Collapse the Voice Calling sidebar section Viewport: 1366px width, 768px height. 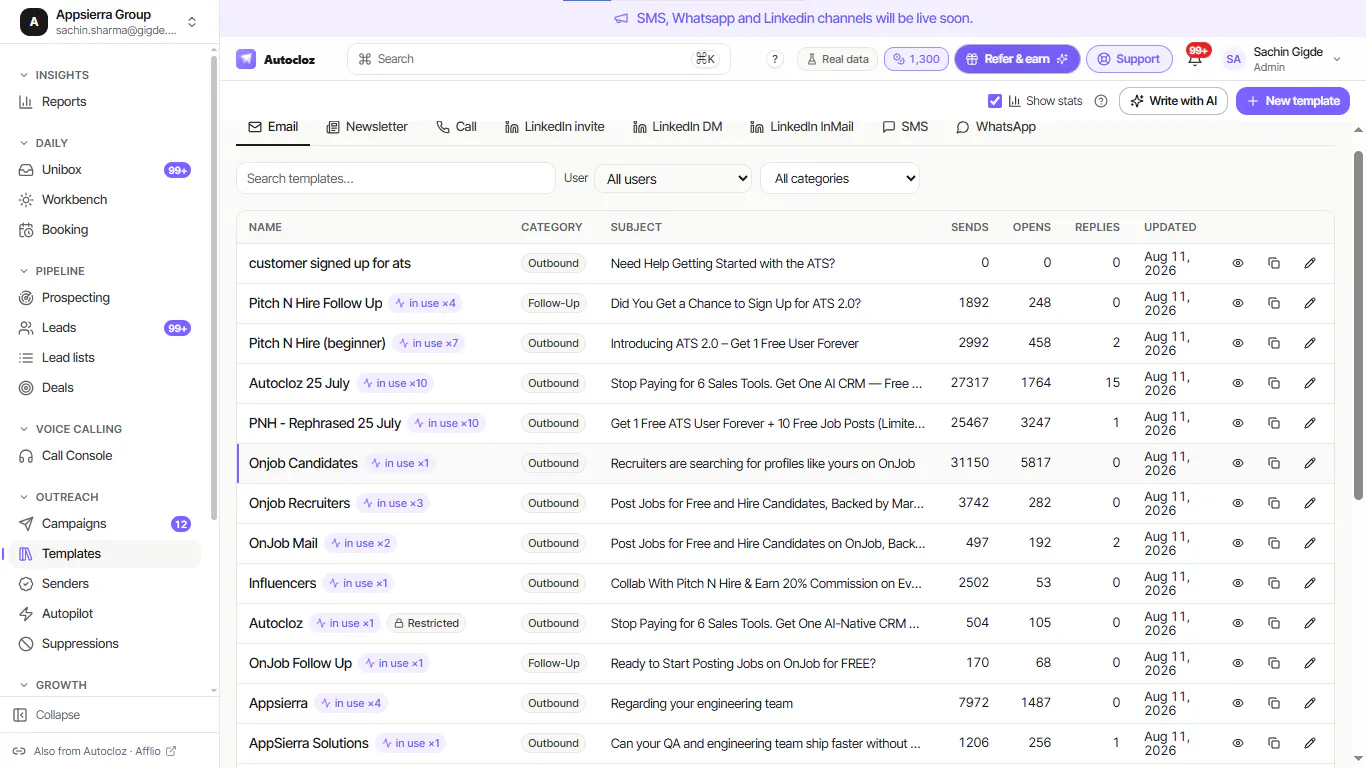(71, 429)
